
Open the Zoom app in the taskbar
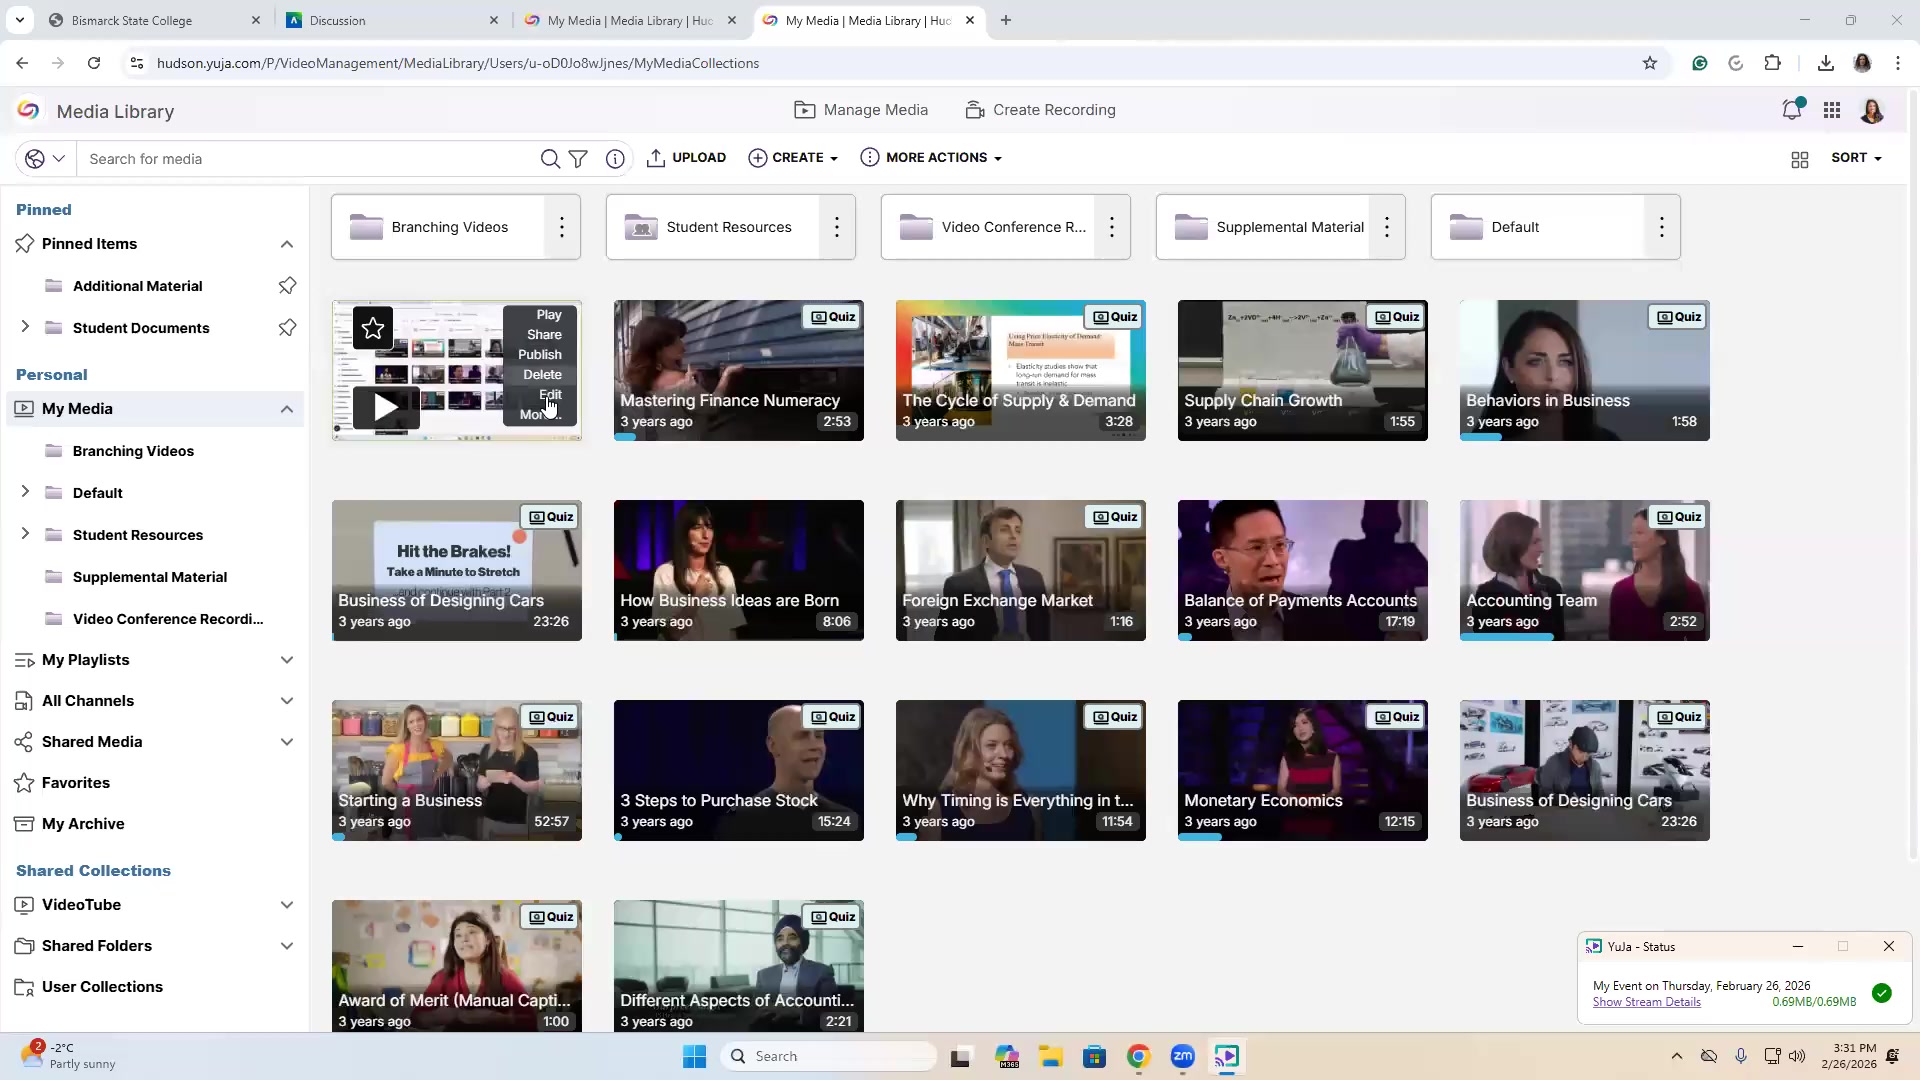click(x=1183, y=1056)
